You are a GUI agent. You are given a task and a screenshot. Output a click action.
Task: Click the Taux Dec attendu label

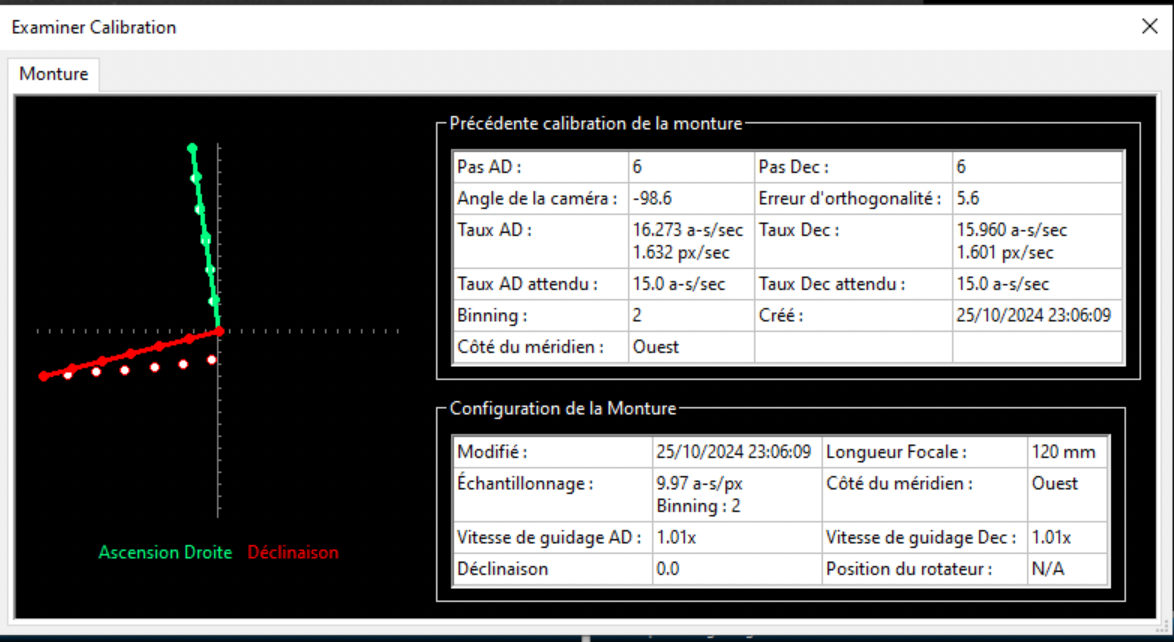832,285
